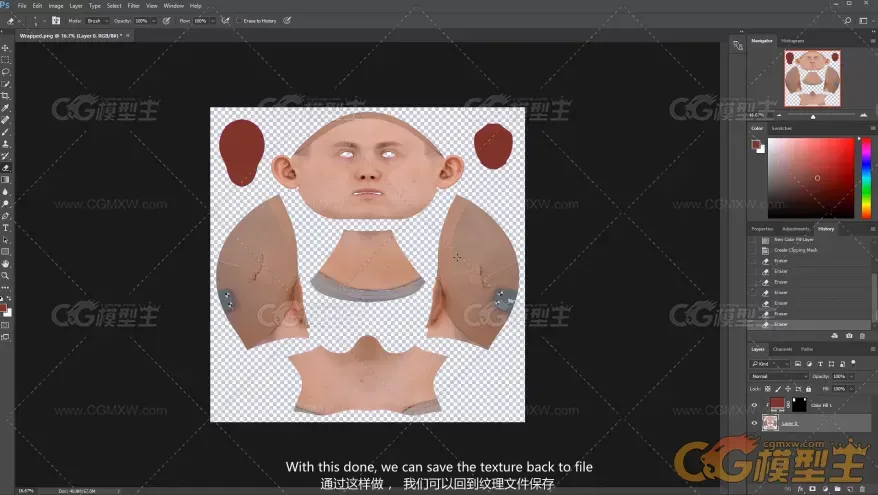Open the layer blend mode Normal dropdown
Screen dimensions: 878x495
[x=779, y=376]
